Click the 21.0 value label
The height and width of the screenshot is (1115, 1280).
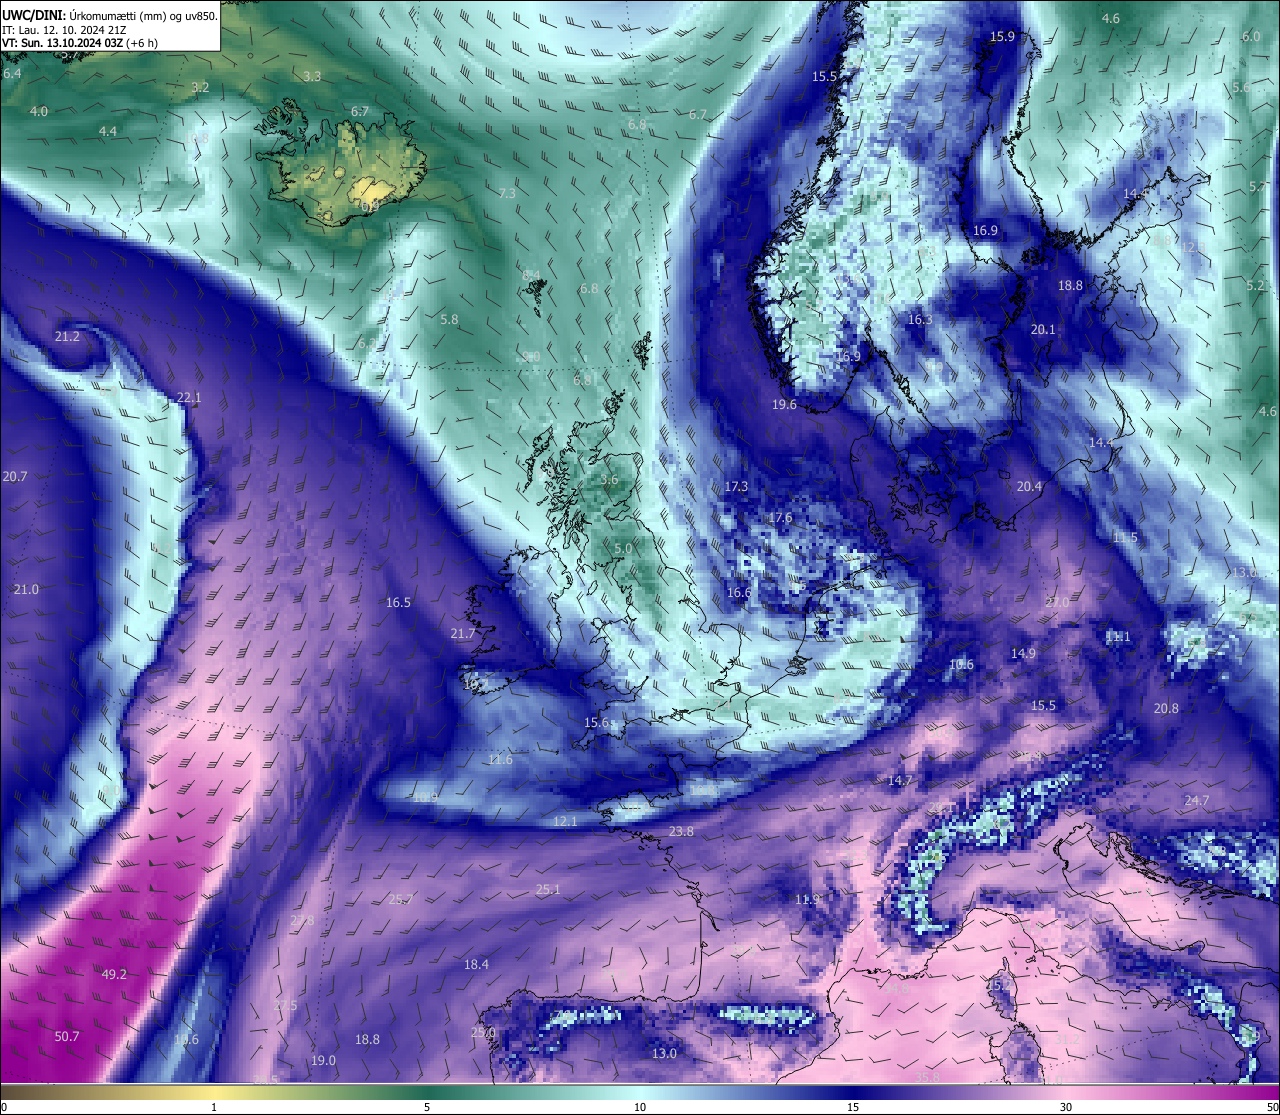point(26,589)
